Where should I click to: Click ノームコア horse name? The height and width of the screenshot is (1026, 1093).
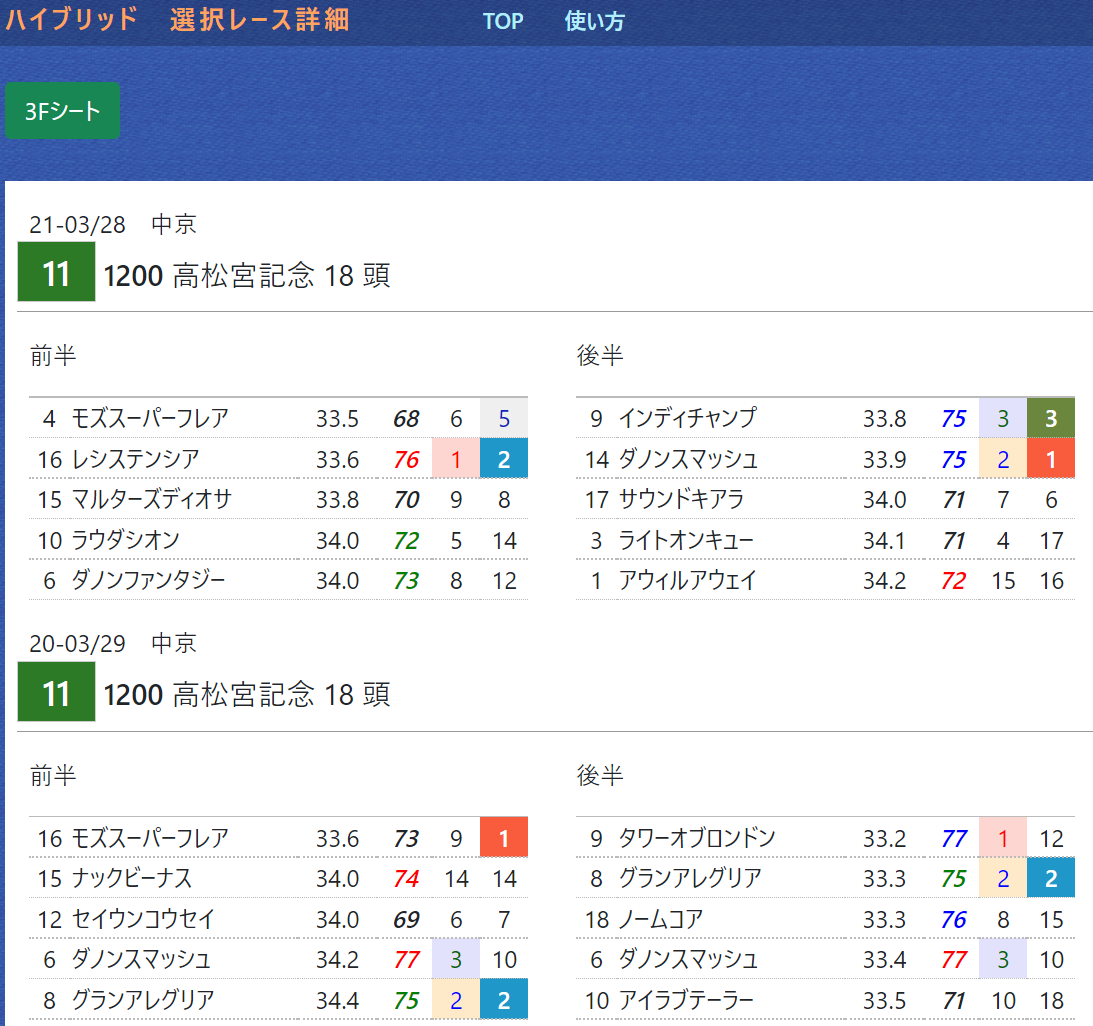point(661,919)
